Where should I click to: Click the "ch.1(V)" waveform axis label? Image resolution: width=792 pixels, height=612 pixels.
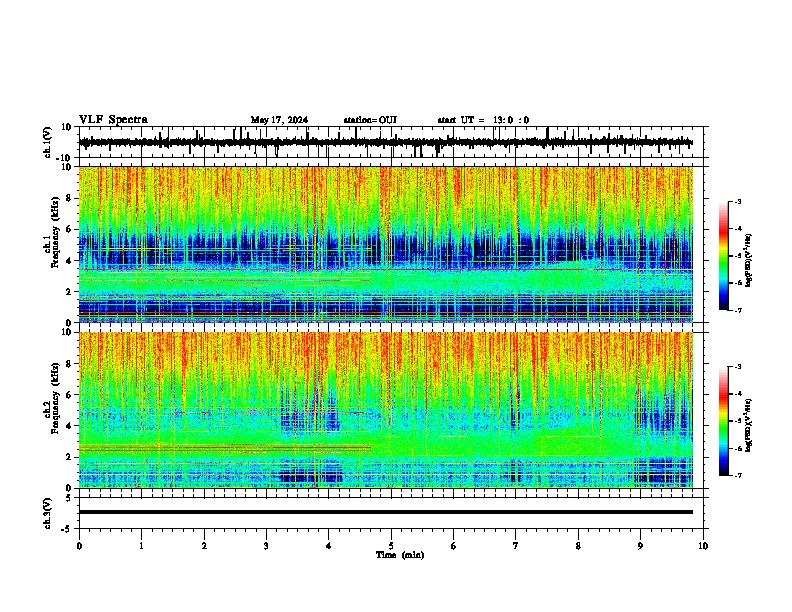pyautogui.click(x=48, y=142)
